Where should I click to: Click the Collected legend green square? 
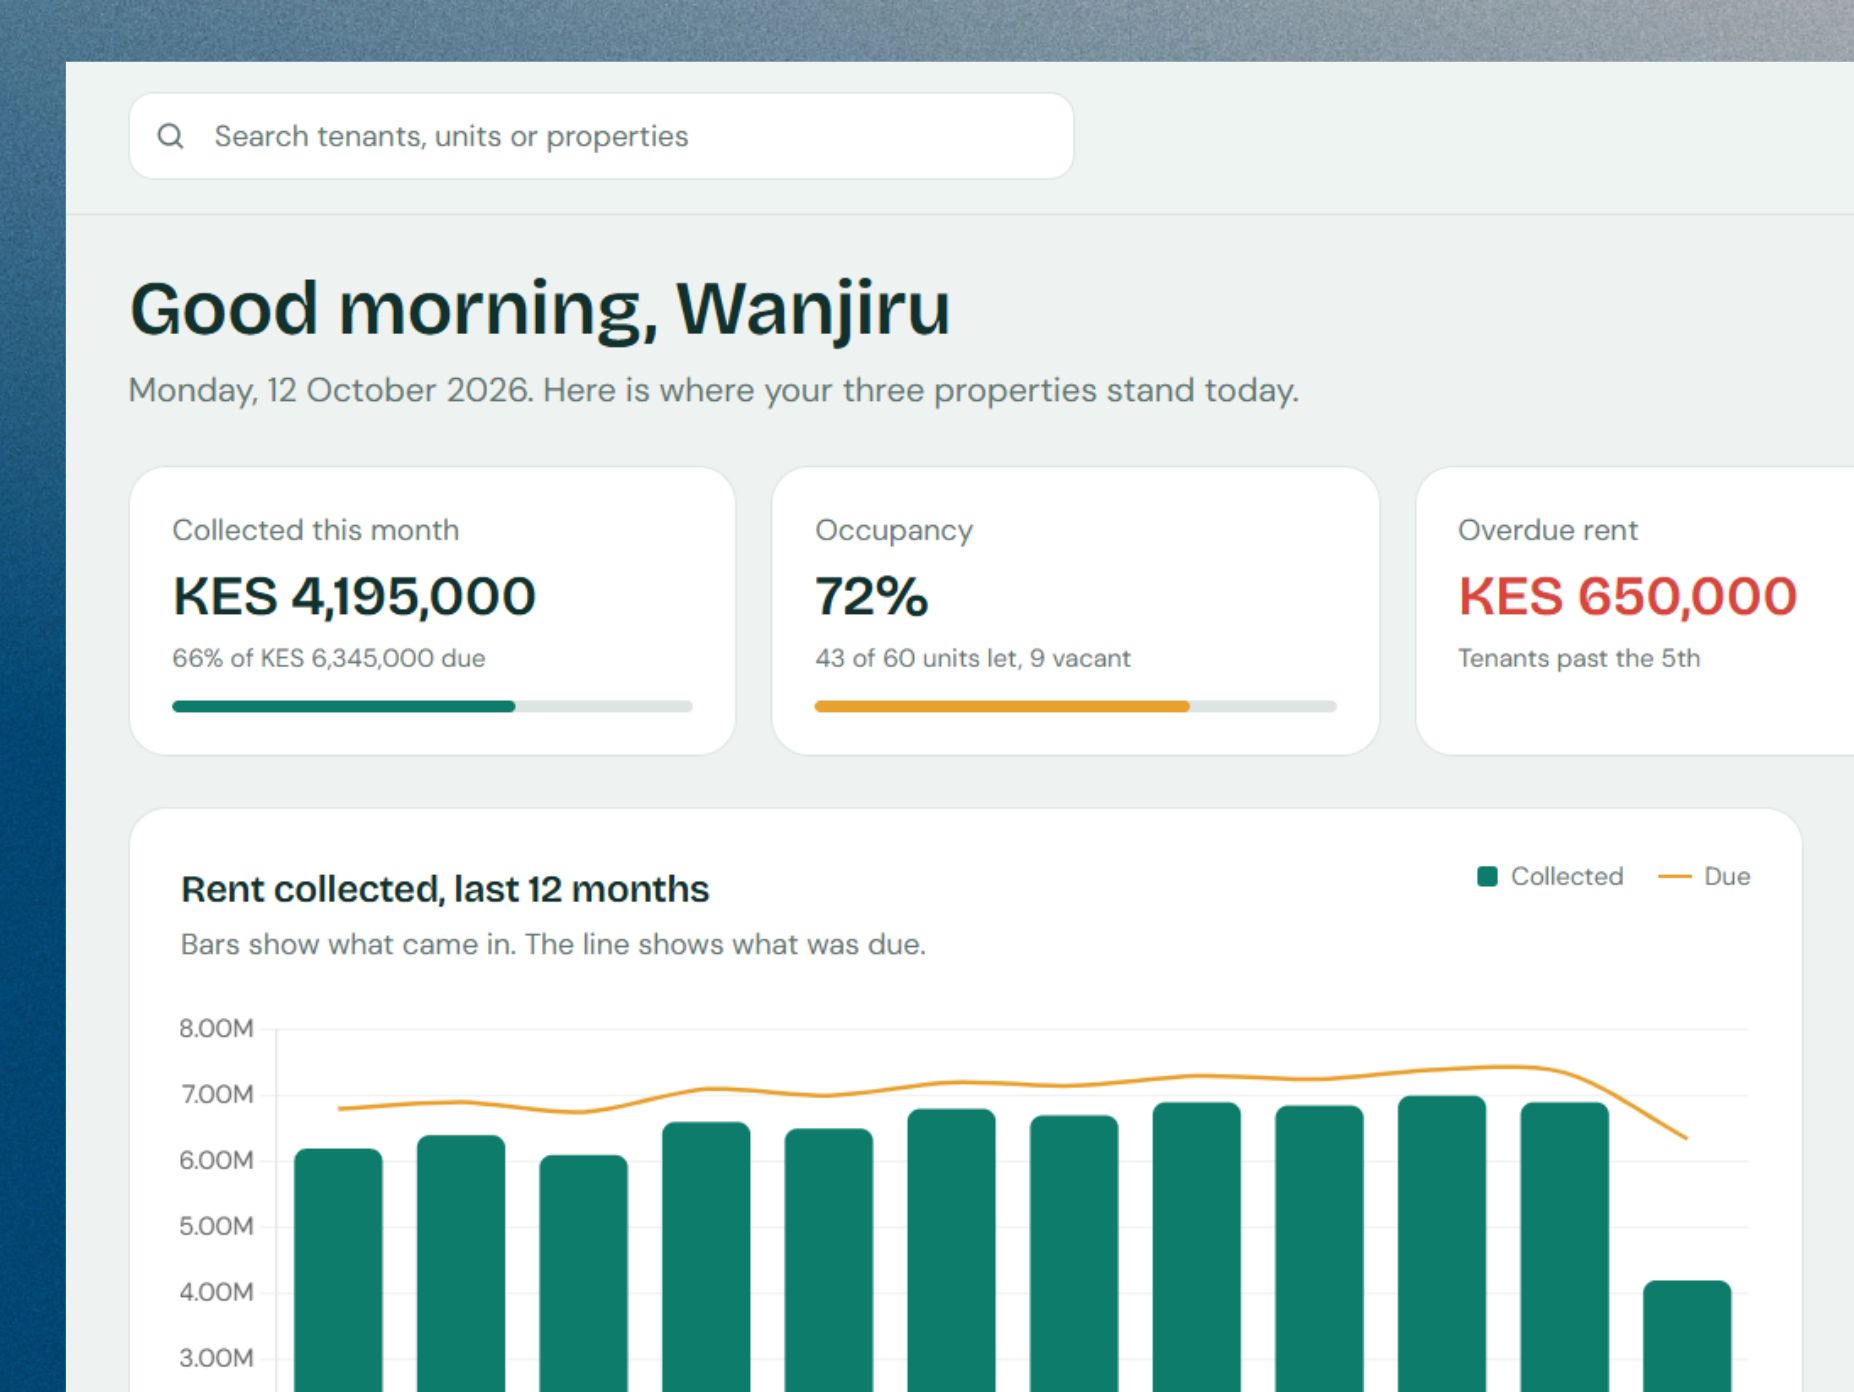(1487, 877)
